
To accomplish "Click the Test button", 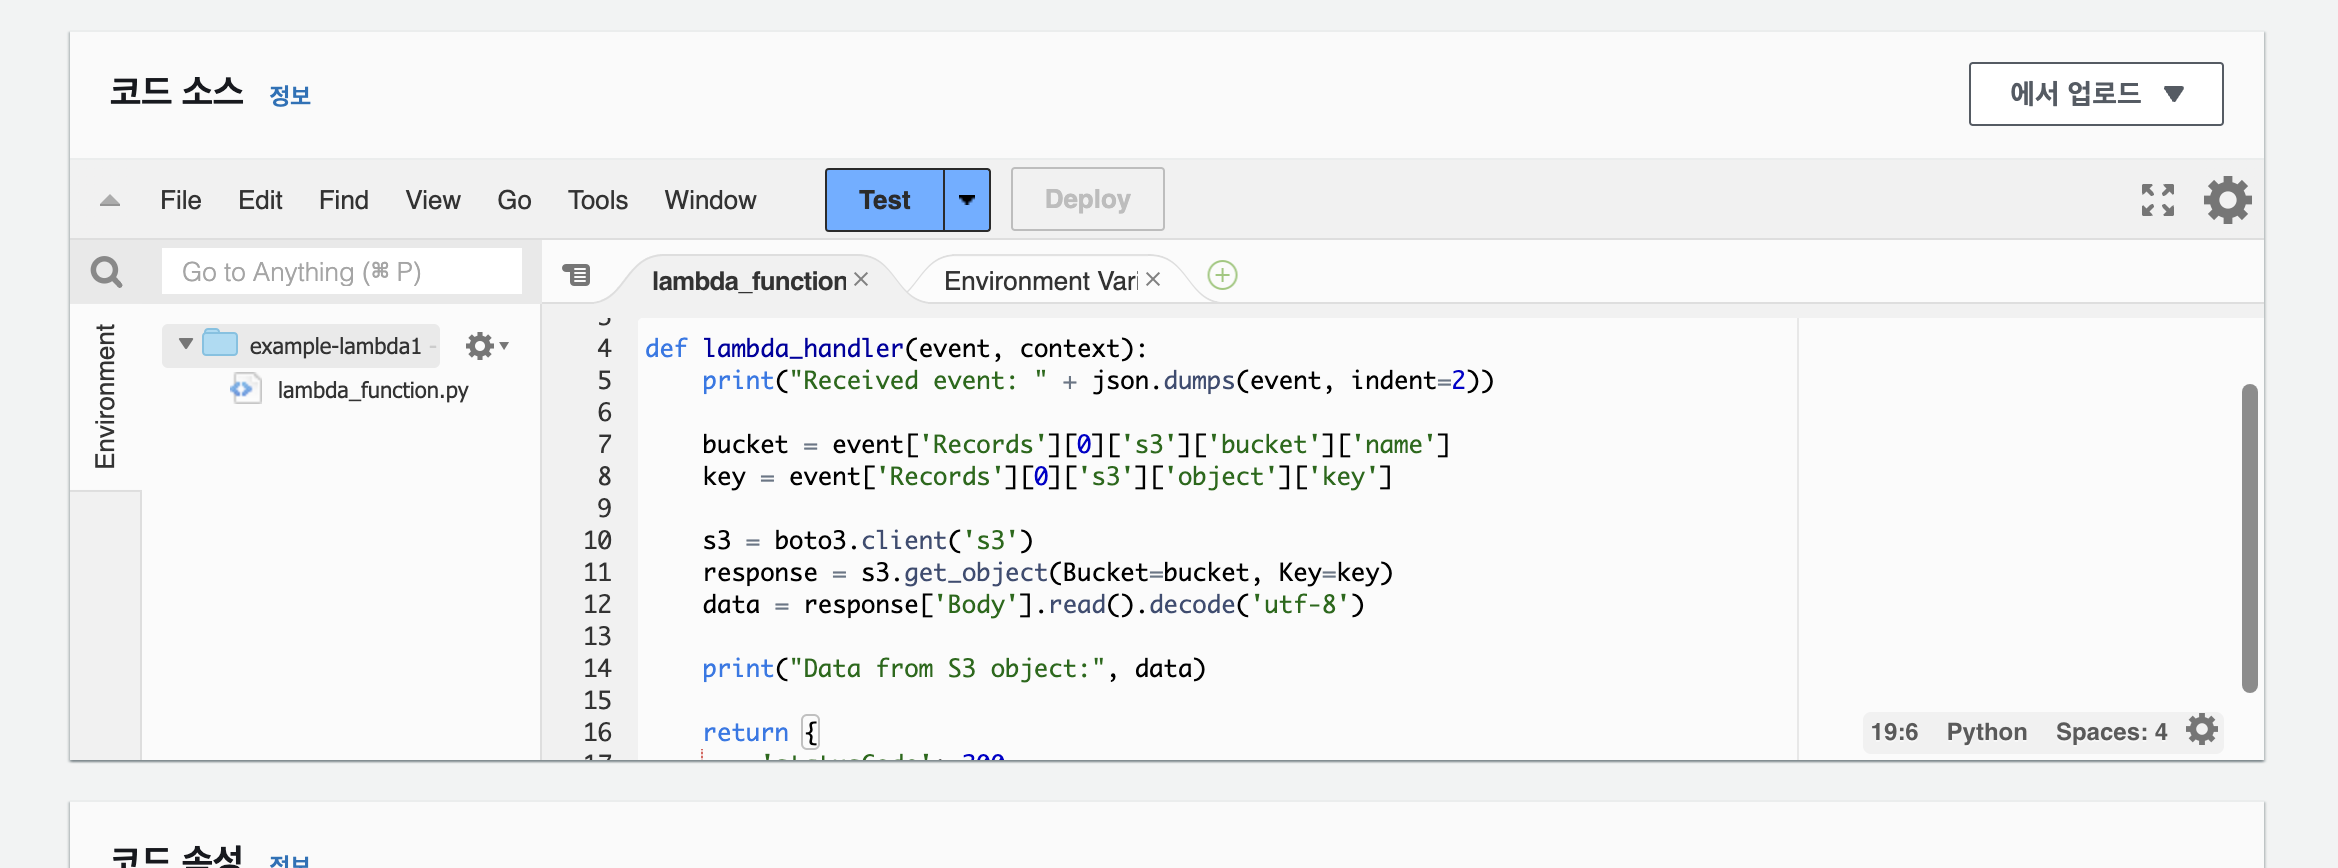I will pos(884,200).
